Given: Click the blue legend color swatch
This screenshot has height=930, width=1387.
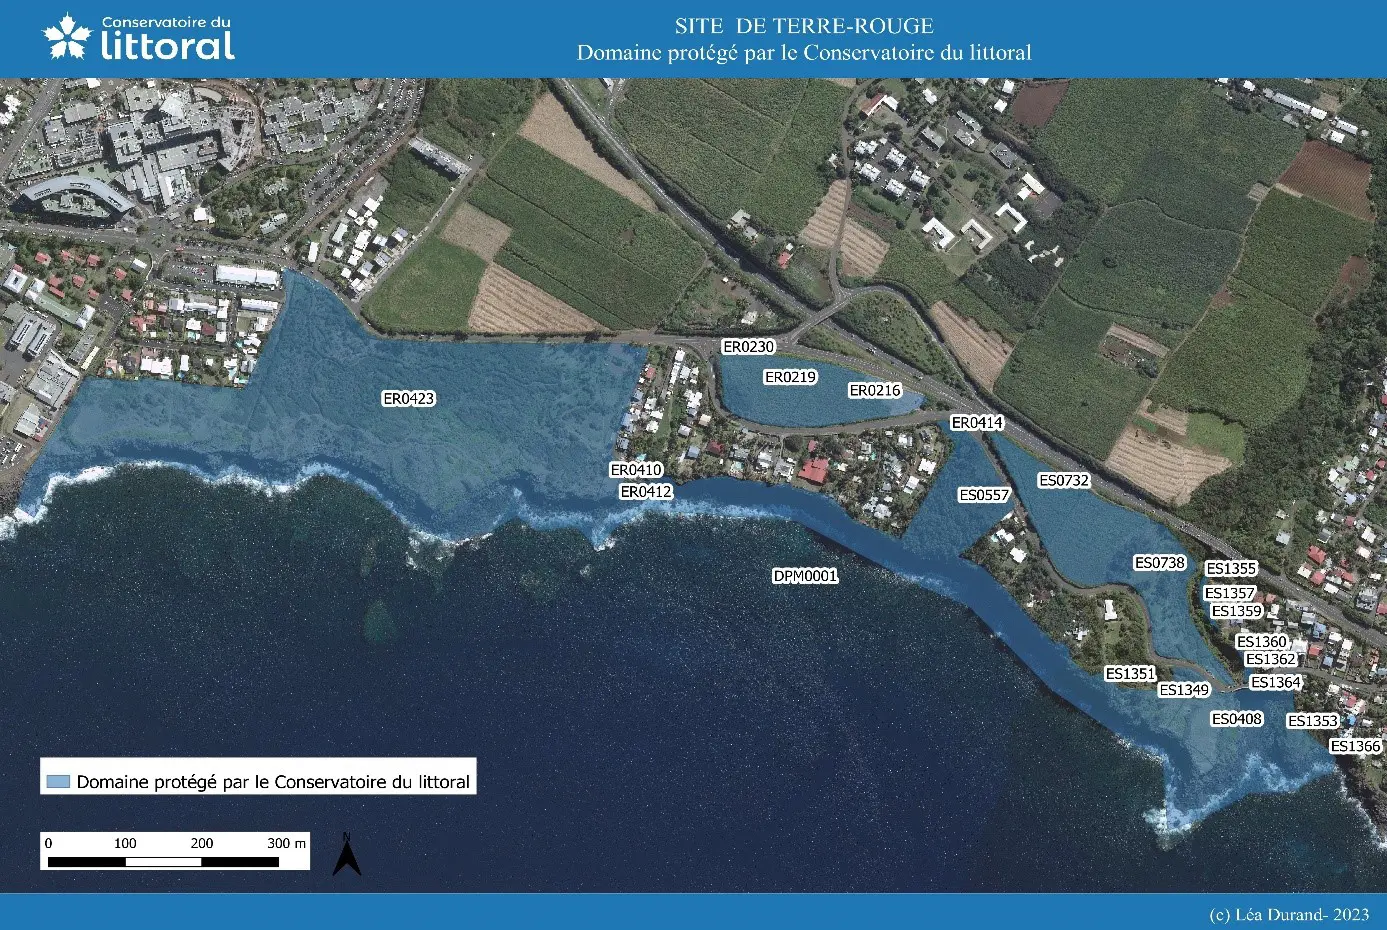Looking at the screenshot, I should click(59, 782).
